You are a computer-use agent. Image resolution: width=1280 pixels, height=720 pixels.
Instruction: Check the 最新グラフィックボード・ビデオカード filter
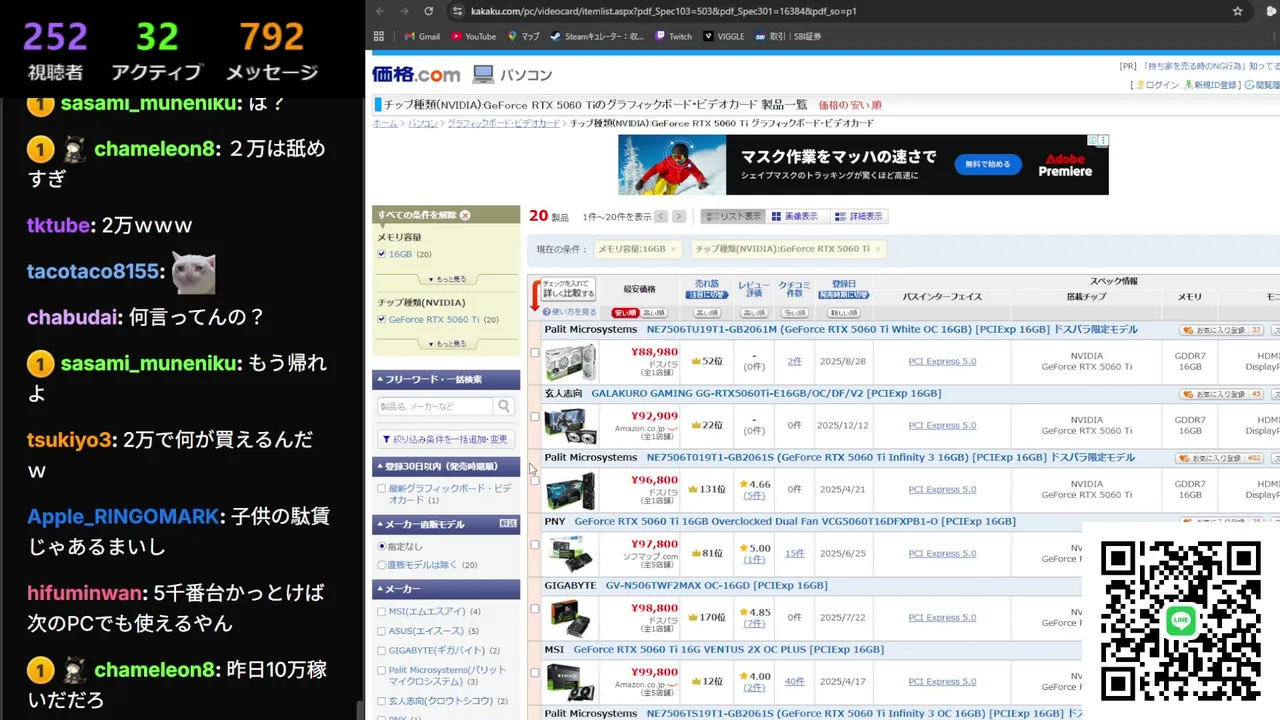(x=382, y=489)
